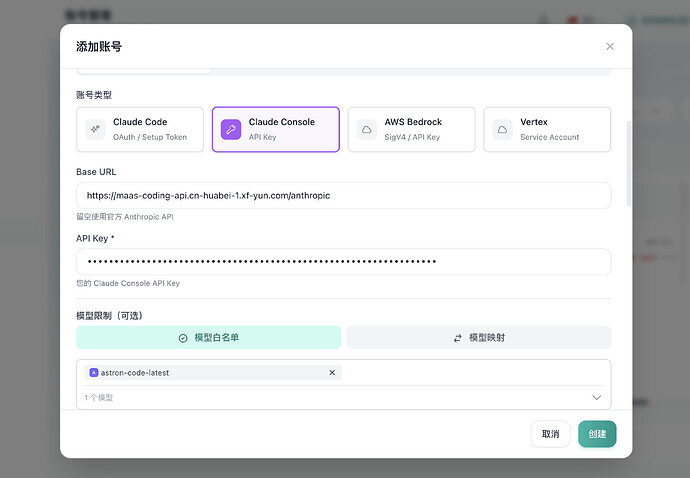Click the purple key icon on Claude Console
The height and width of the screenshot is (478, 690).
[x=231, y=129]
